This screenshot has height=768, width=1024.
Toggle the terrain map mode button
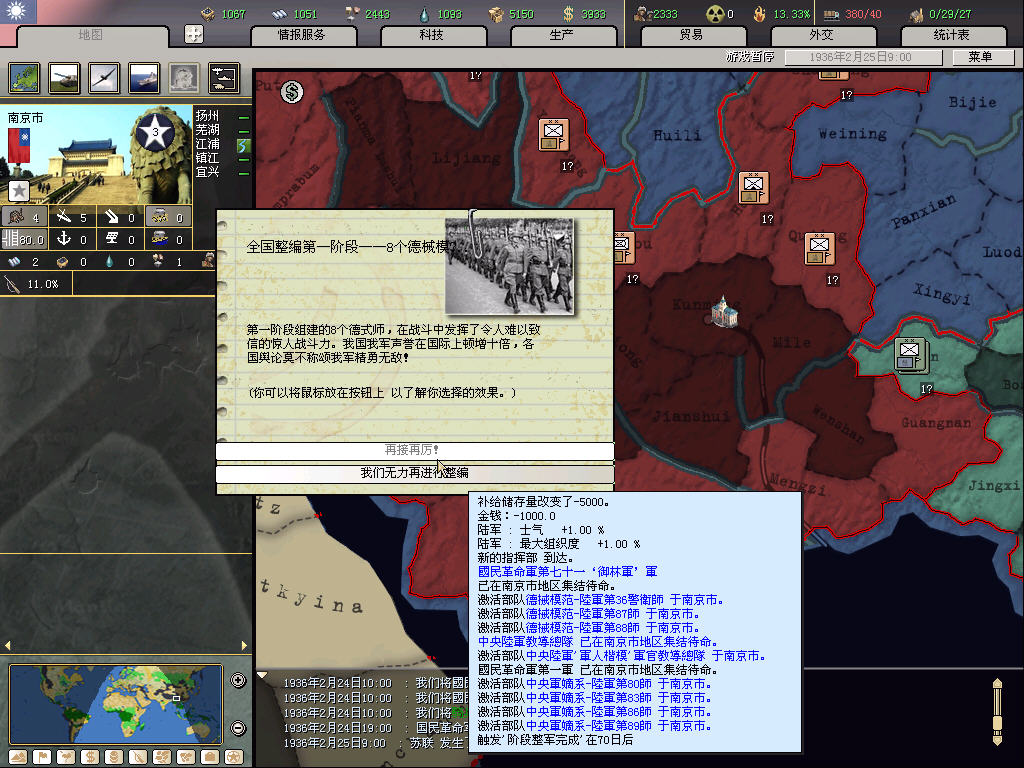pyautogui.click(x=18, y=756)
